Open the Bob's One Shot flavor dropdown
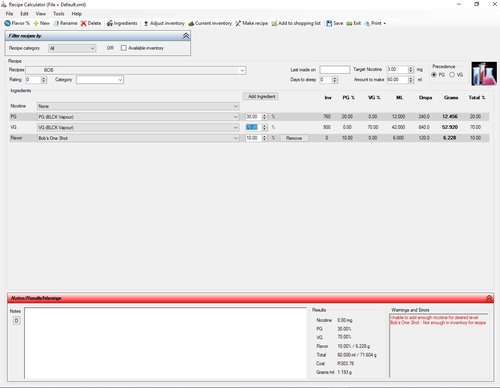Image resolution: width=500 pixels, height=388 pixels. [138, 138]
